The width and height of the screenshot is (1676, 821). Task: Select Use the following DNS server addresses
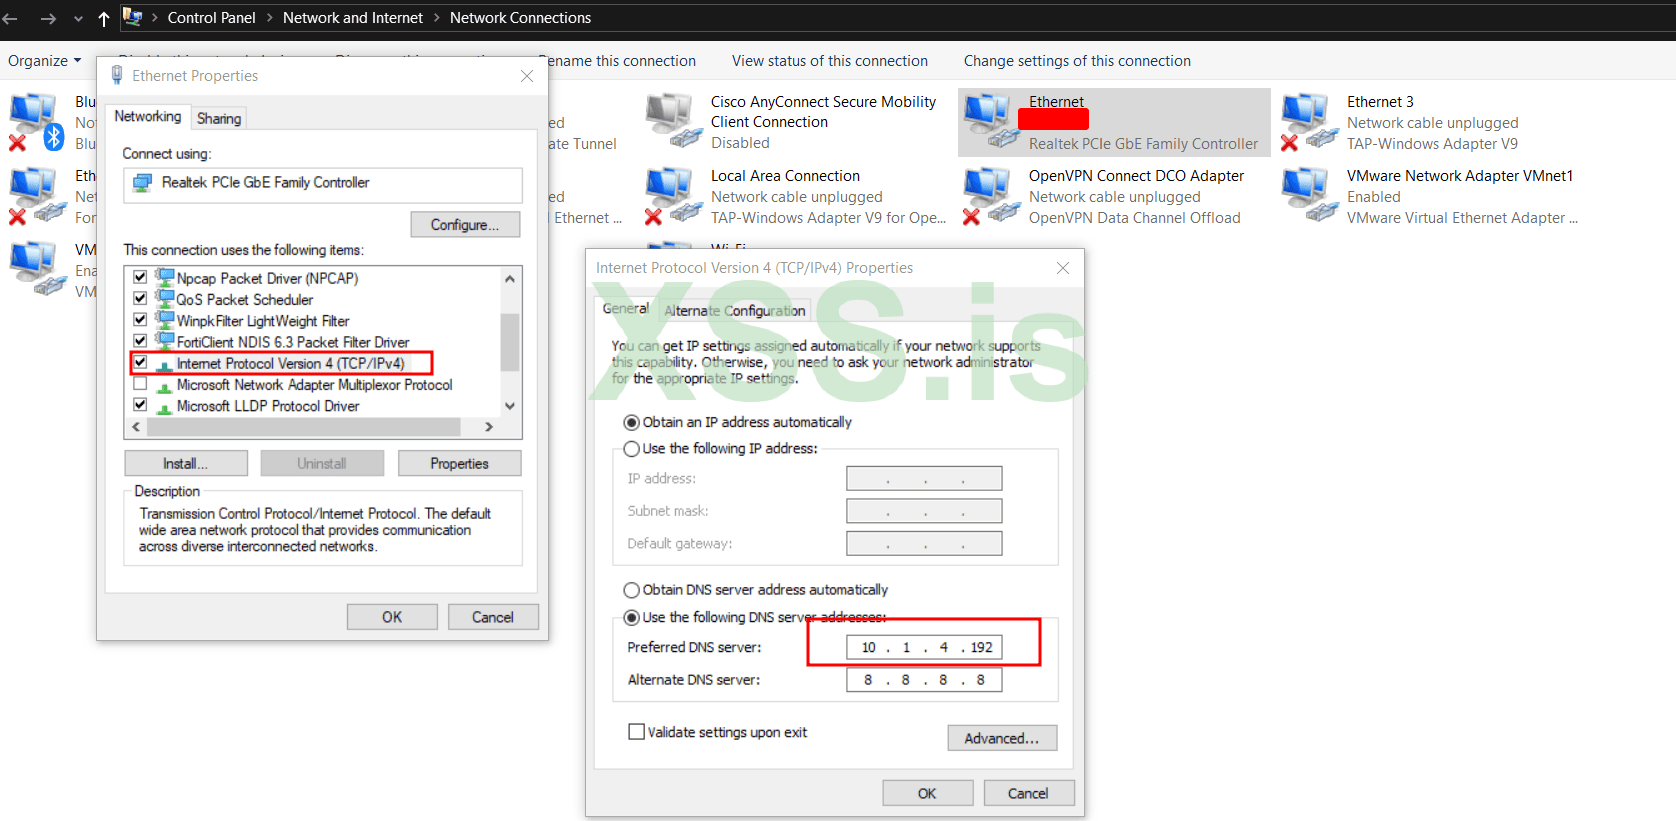(x=631, y=618)
